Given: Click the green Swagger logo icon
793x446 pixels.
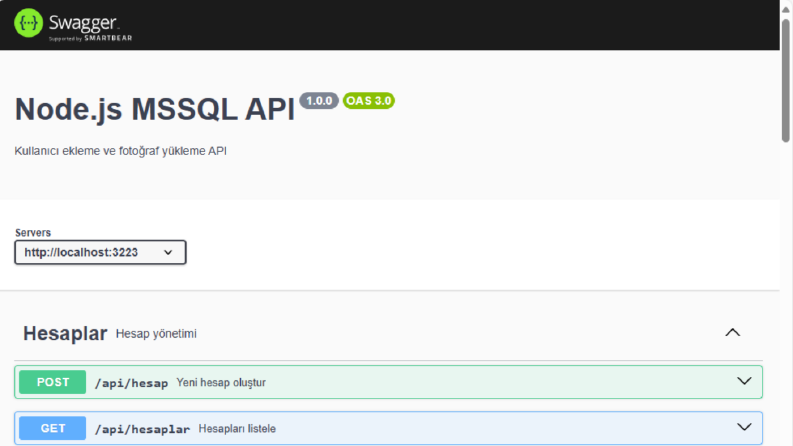Looking at the screenshot, I should click(28, 23).
